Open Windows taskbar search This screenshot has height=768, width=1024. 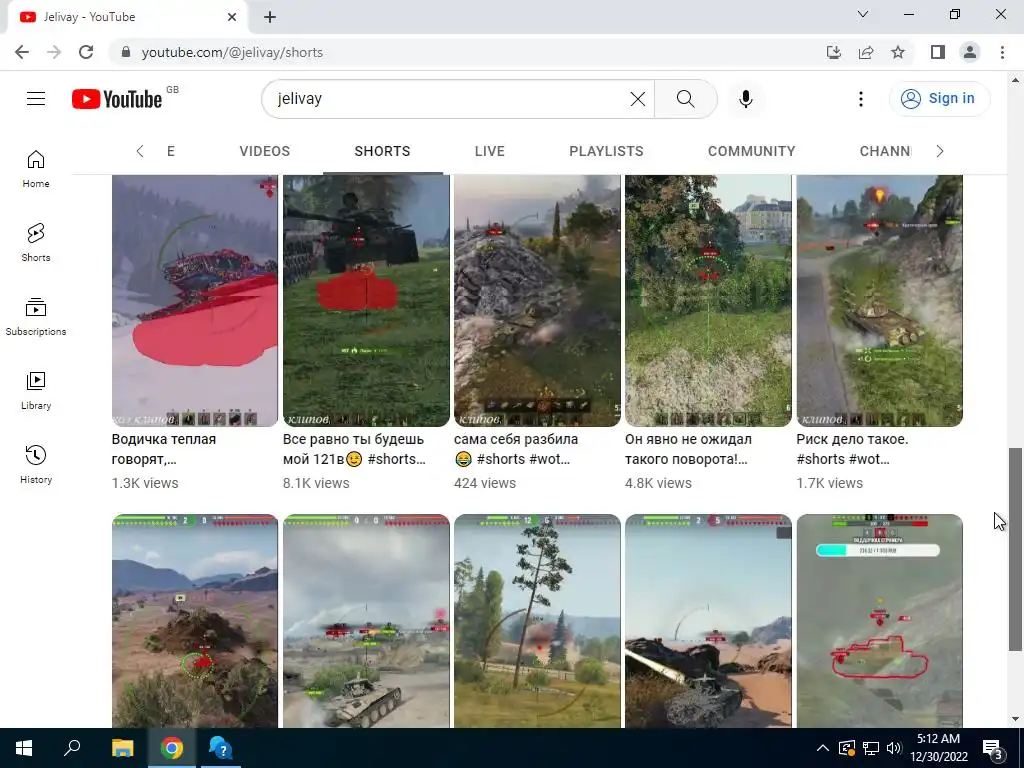tap(72, 748)
